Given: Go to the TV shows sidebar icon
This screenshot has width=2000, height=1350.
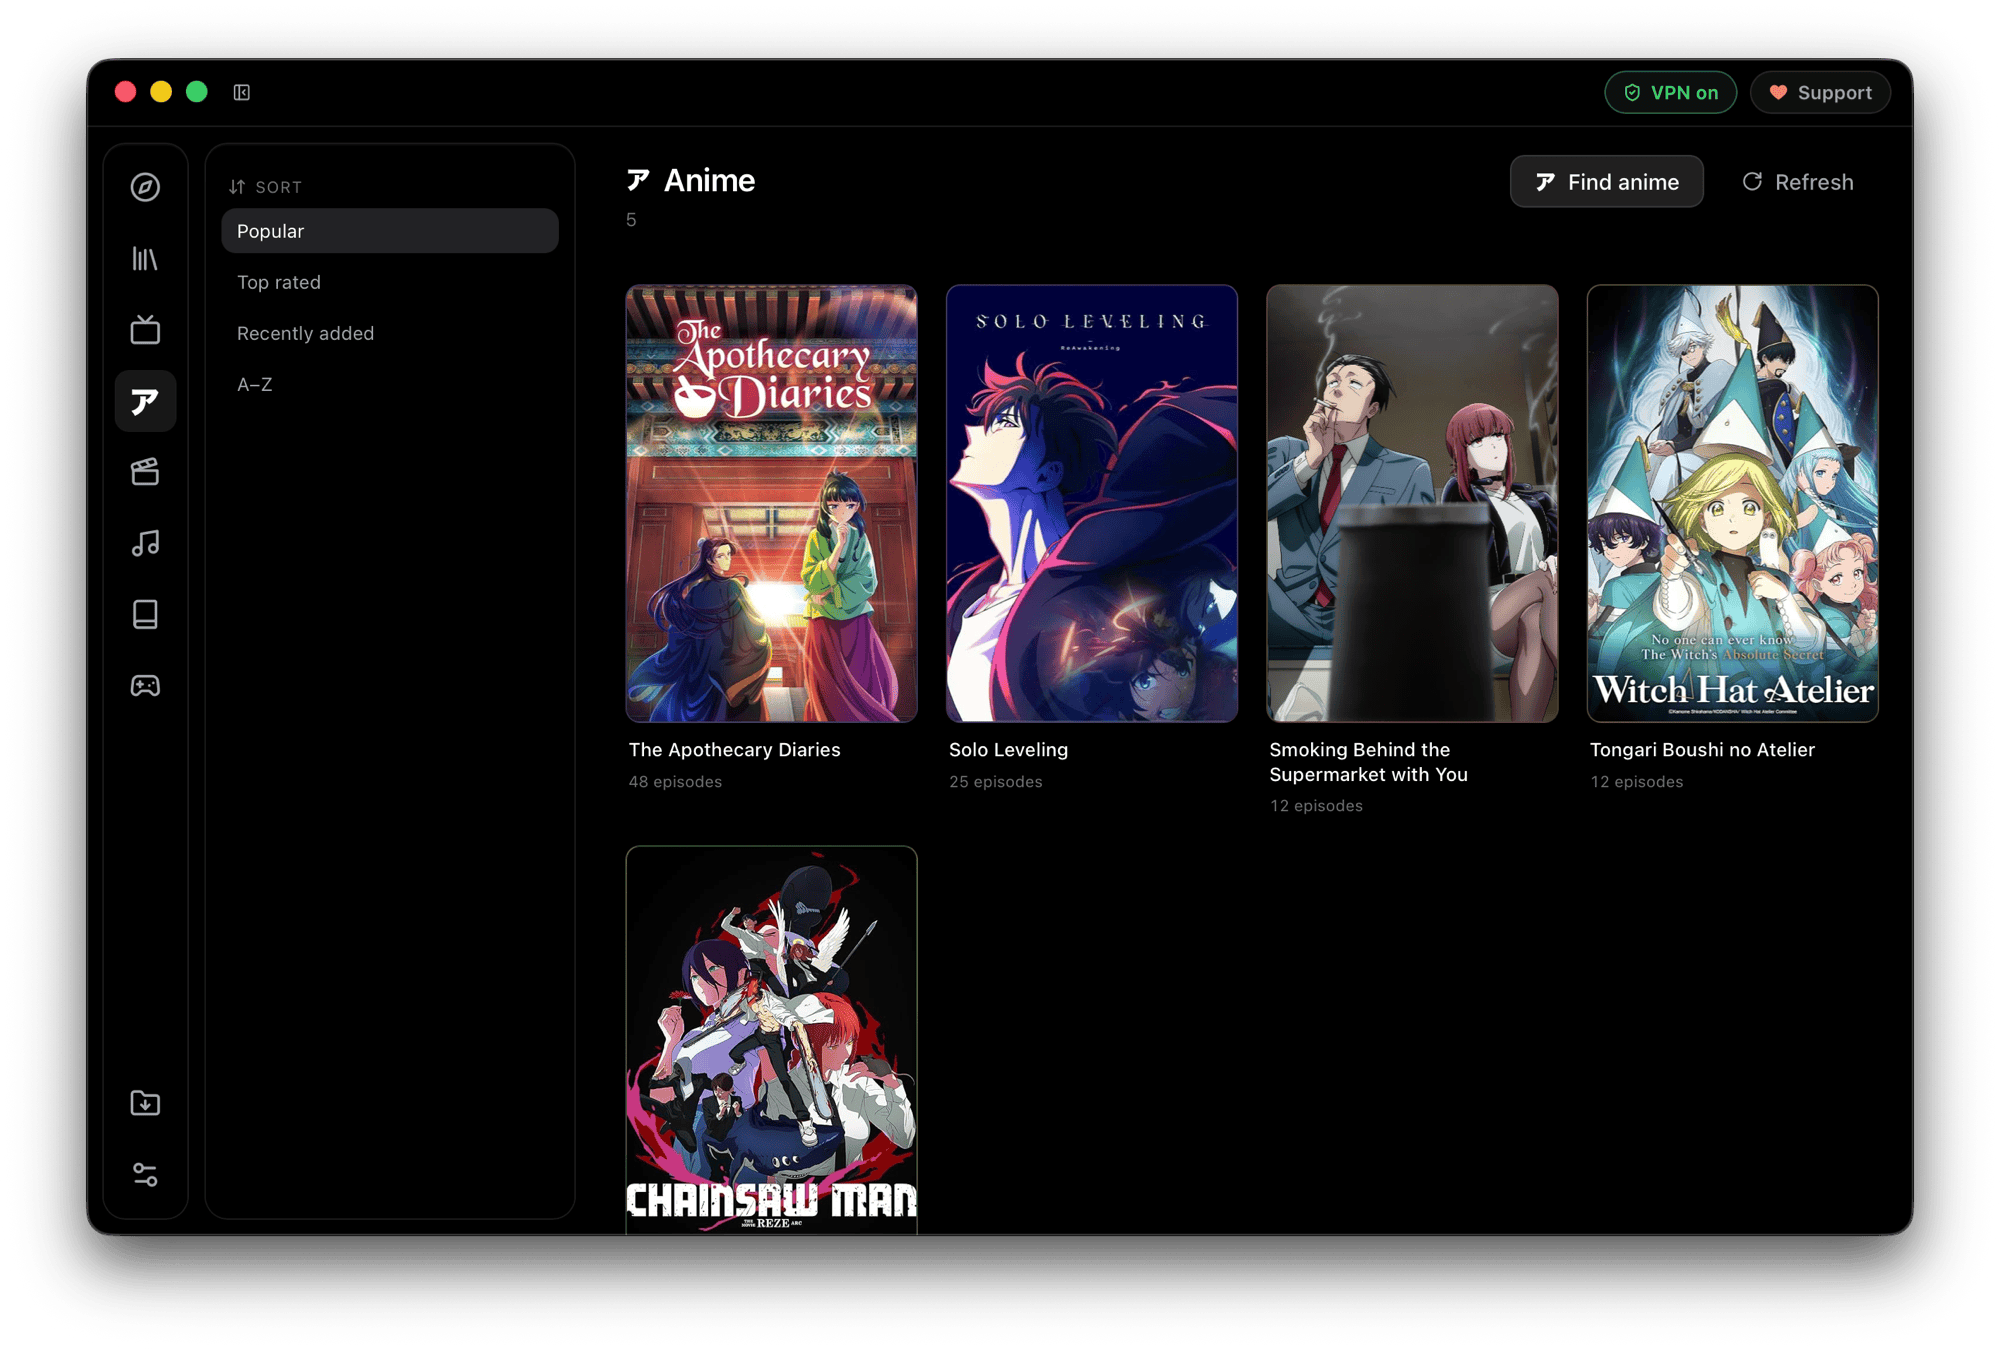Looking at the screenshot, I should point(145,330).
